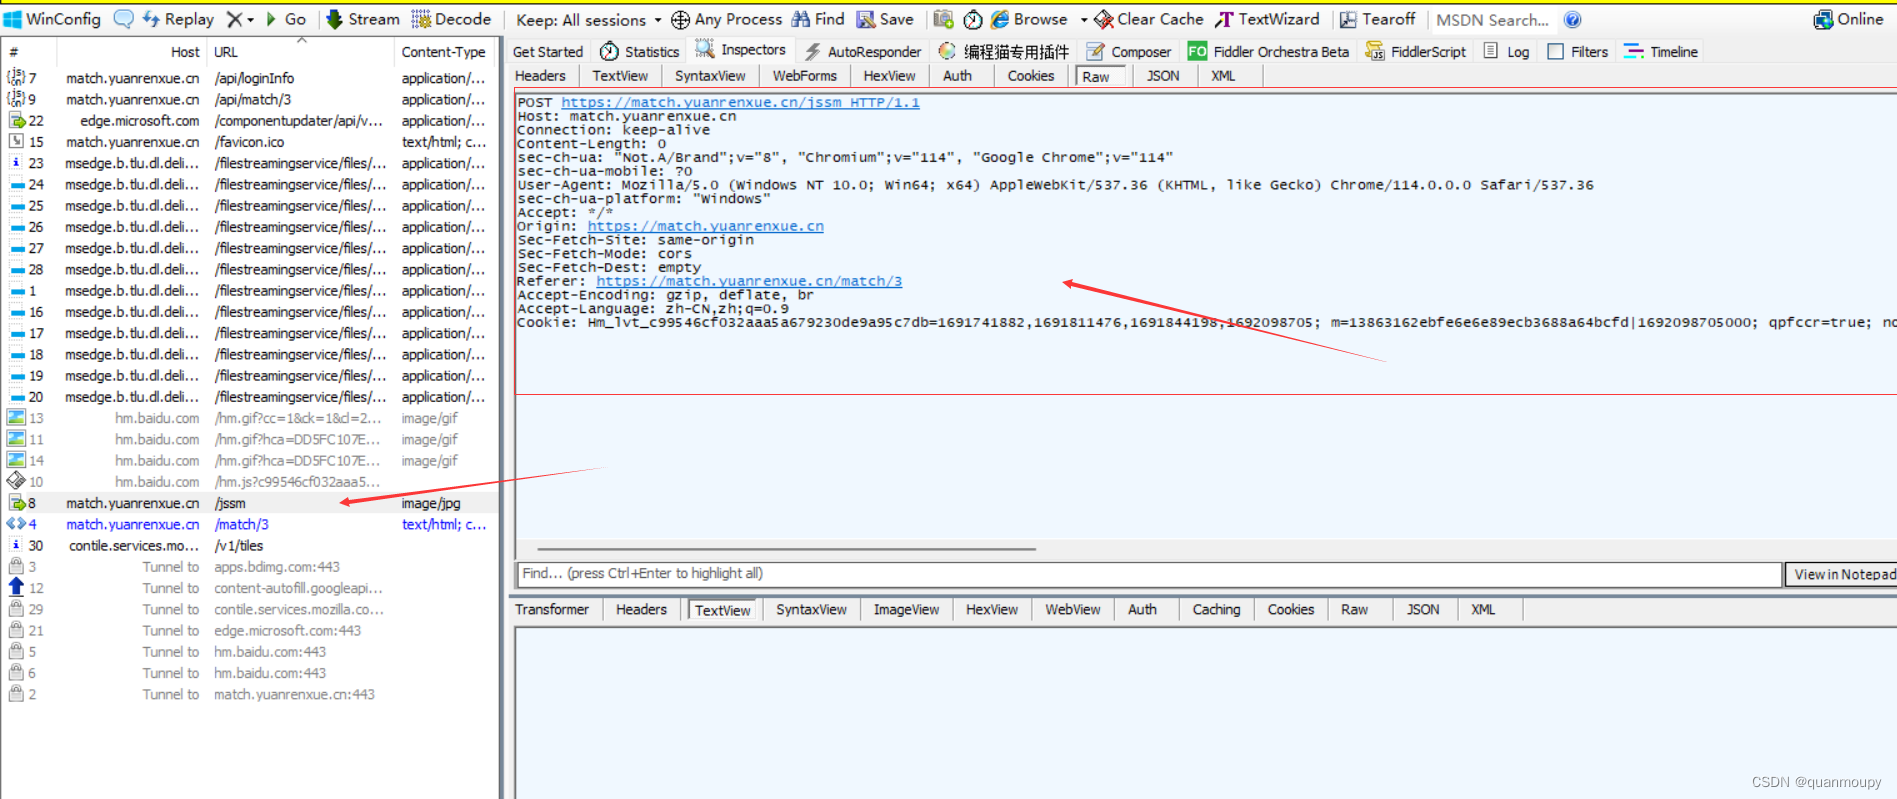Image resolution: width=1897 pixels, height=799 pixels.
Task: Open the WinConfig tool
Action: coord(53,19)
